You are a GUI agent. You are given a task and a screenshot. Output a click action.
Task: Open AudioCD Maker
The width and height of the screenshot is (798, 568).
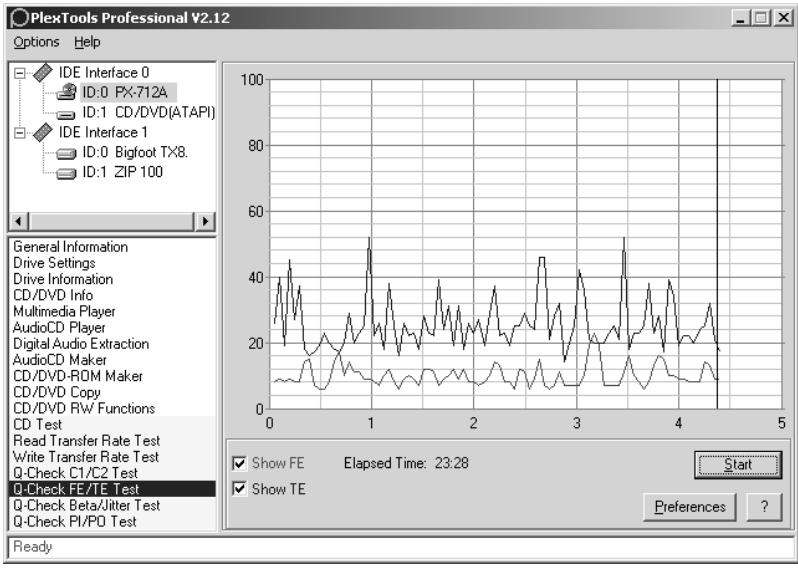tap(60, 360)
